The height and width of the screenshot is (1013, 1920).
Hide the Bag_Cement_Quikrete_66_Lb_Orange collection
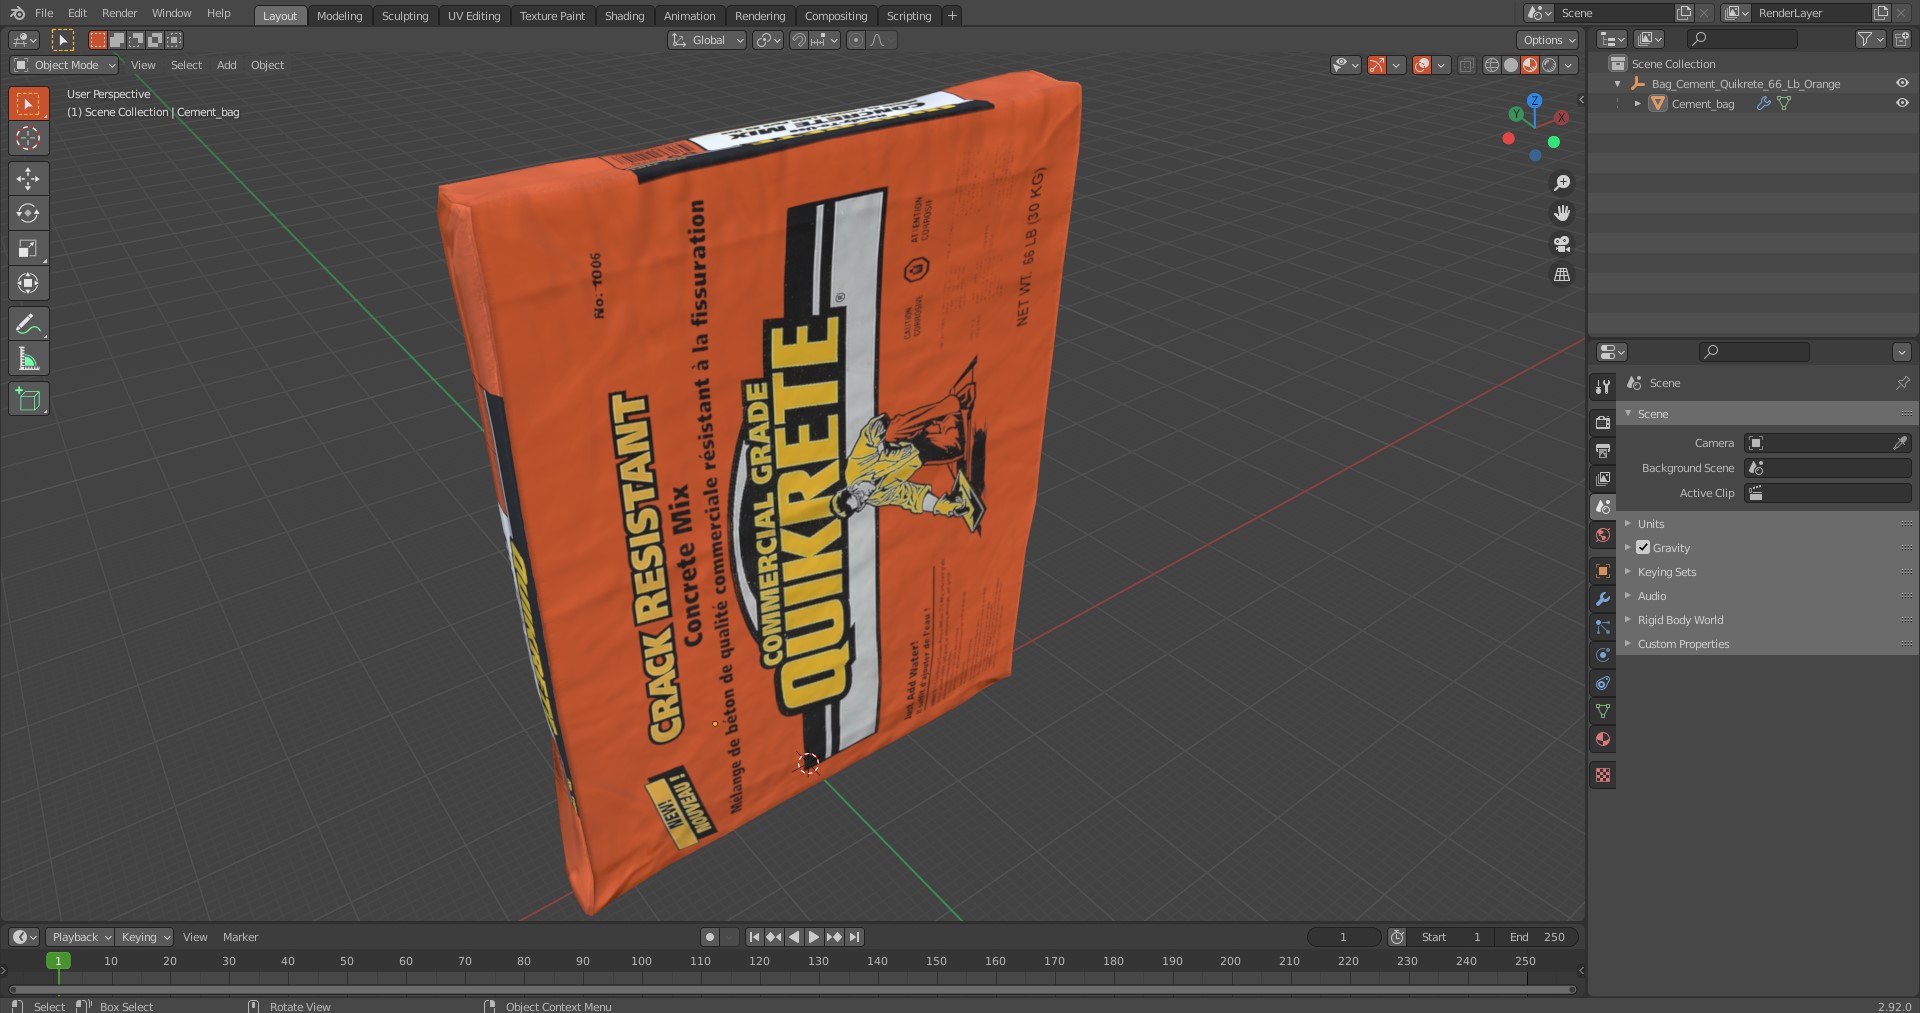1902,83
